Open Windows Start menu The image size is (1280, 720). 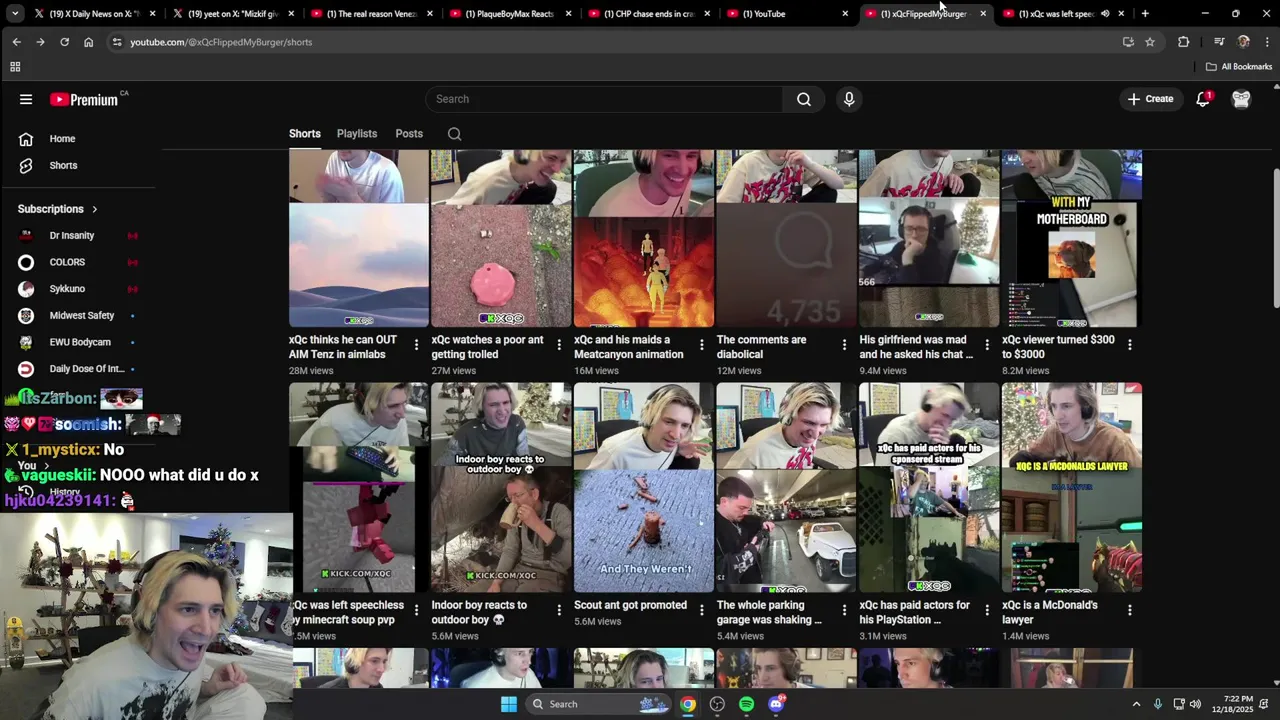tap(509, 704)
